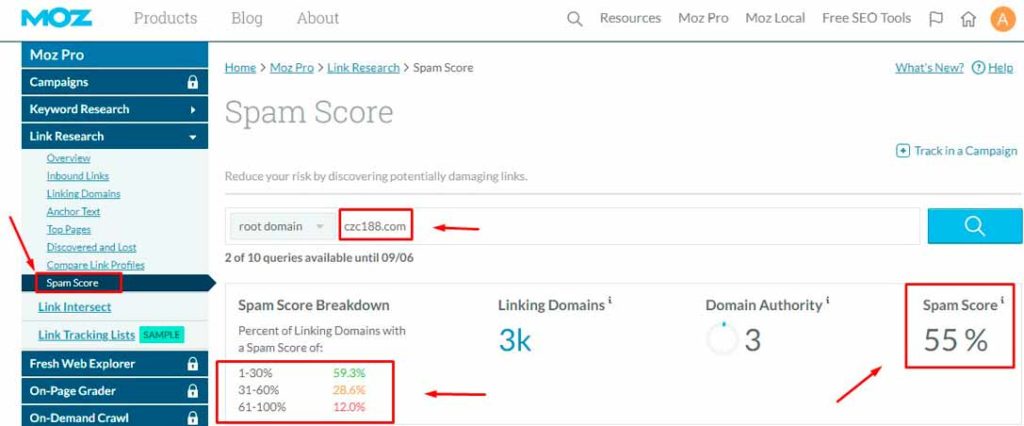
Task: Open the search magnifier in top navigation
Action: 575,19
